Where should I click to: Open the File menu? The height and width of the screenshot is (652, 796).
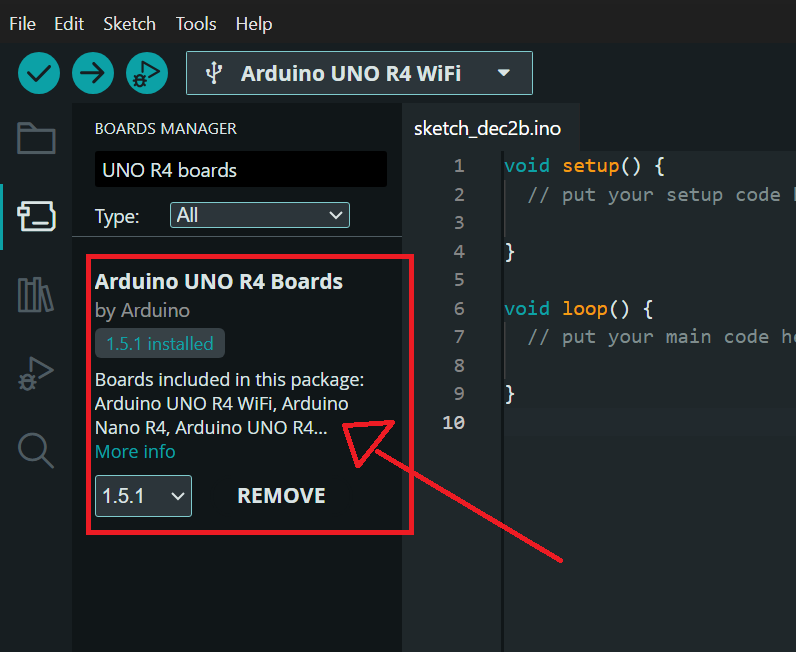23,23
